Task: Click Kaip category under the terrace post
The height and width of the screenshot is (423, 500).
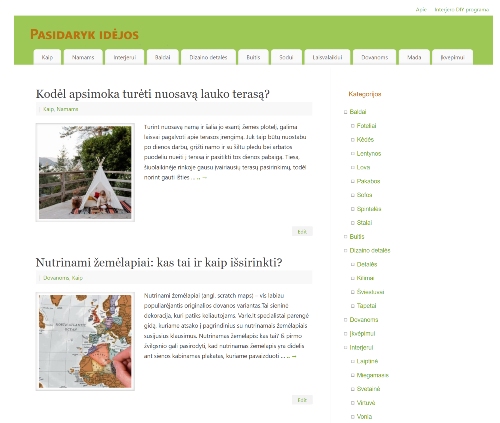Action: pyautogui.click(x=48, y=109)
